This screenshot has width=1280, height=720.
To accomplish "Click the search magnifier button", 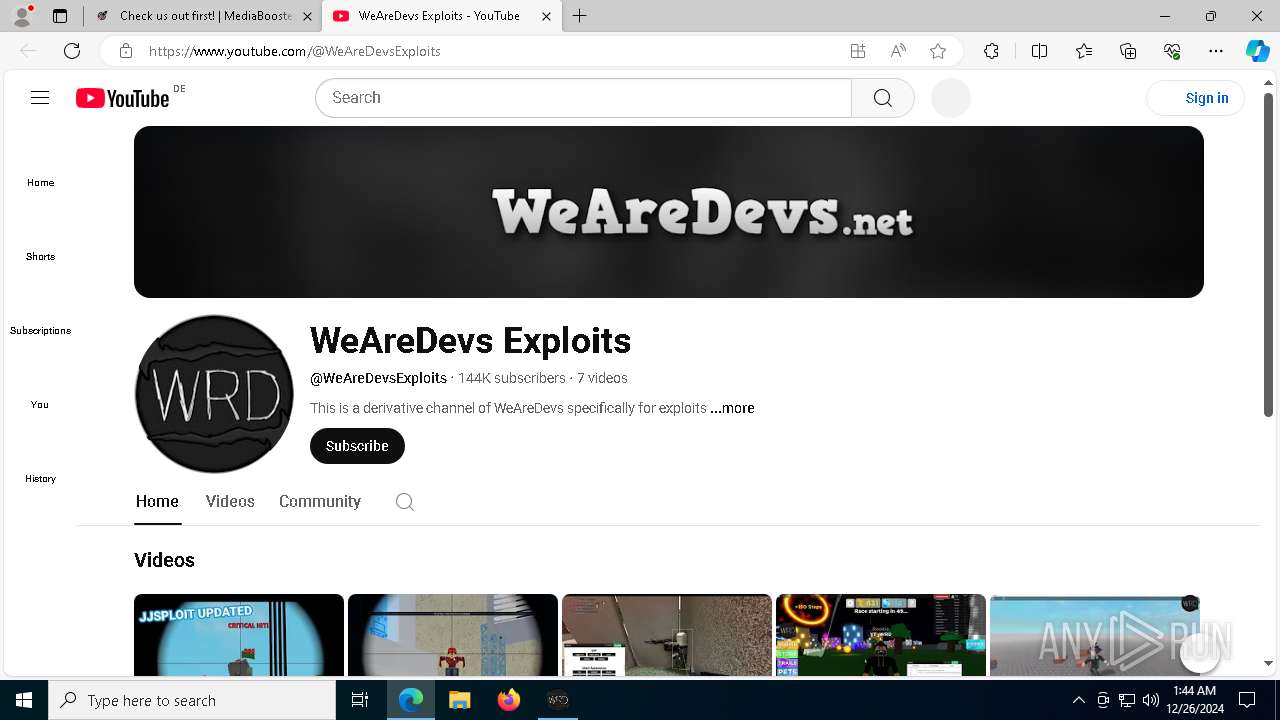I will [883, 98].
